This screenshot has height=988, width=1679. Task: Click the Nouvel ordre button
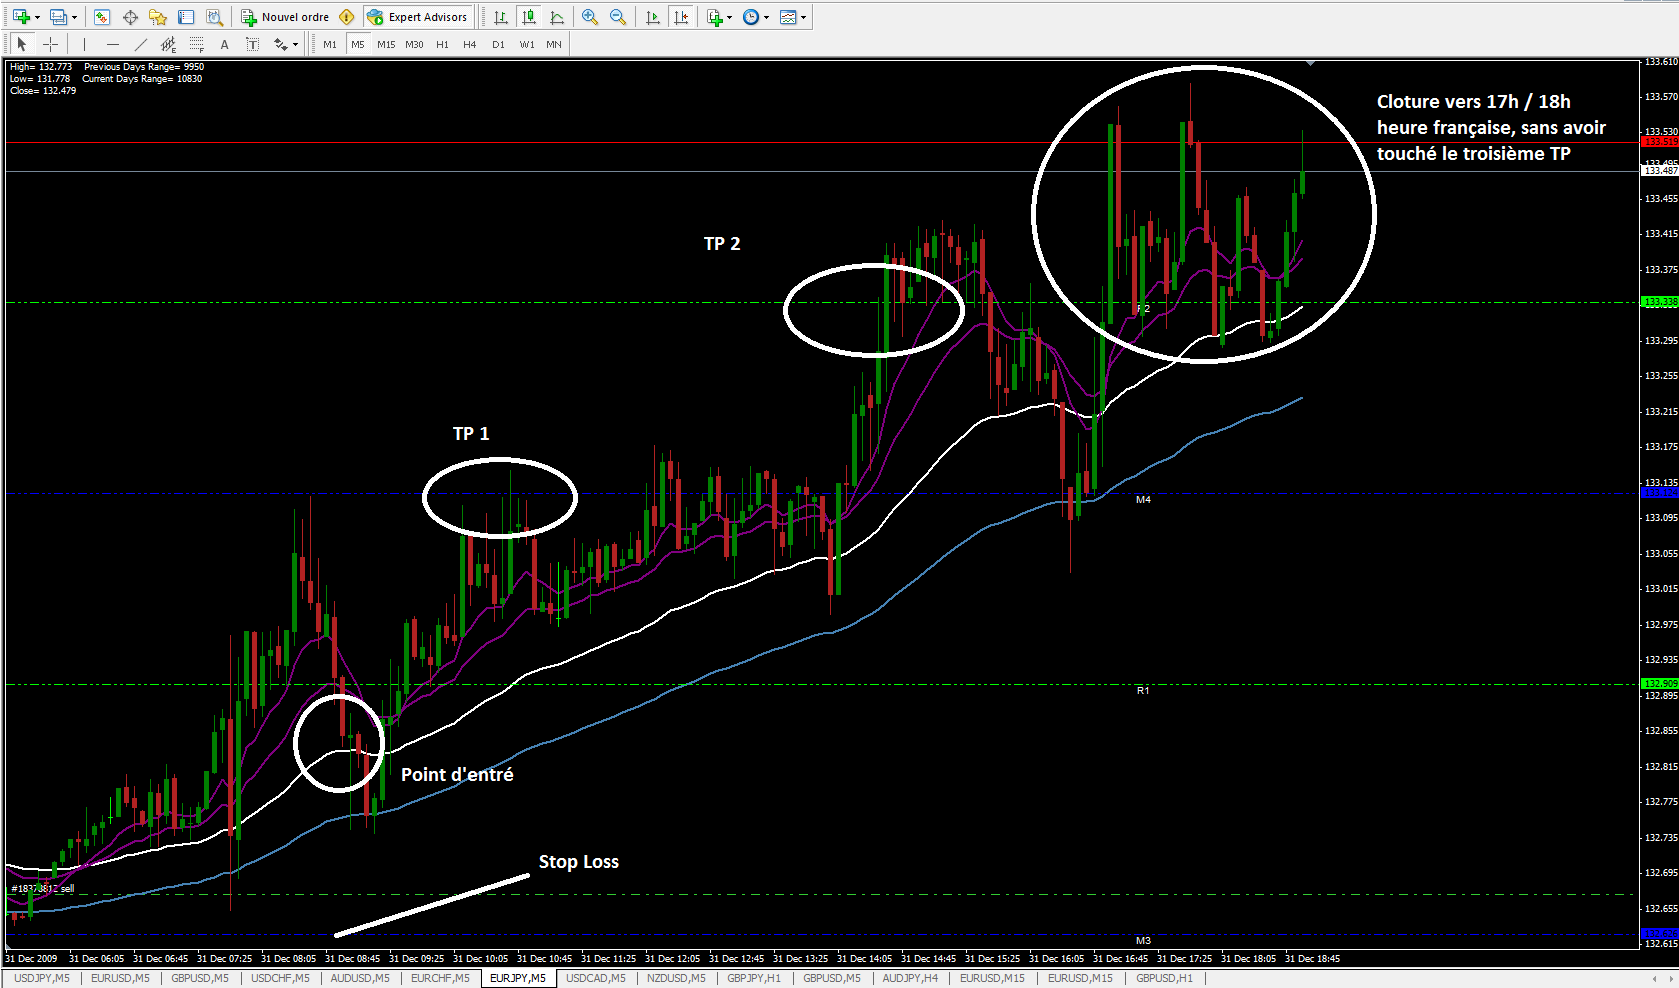click(x=285, y=17)
